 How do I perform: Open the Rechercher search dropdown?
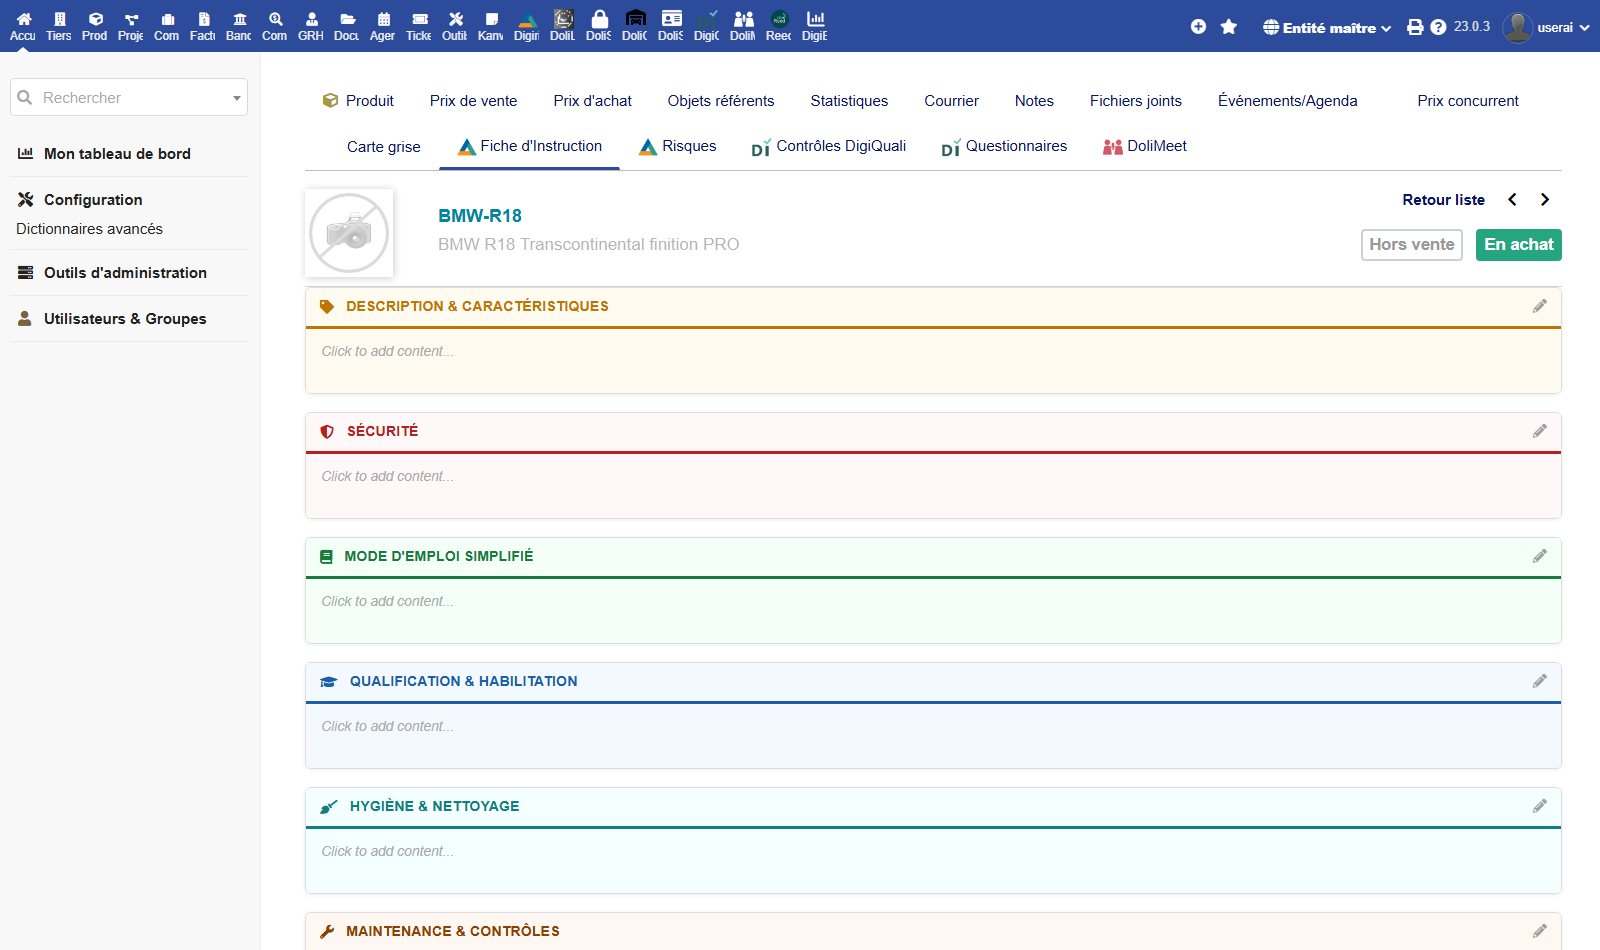point(129,97)
